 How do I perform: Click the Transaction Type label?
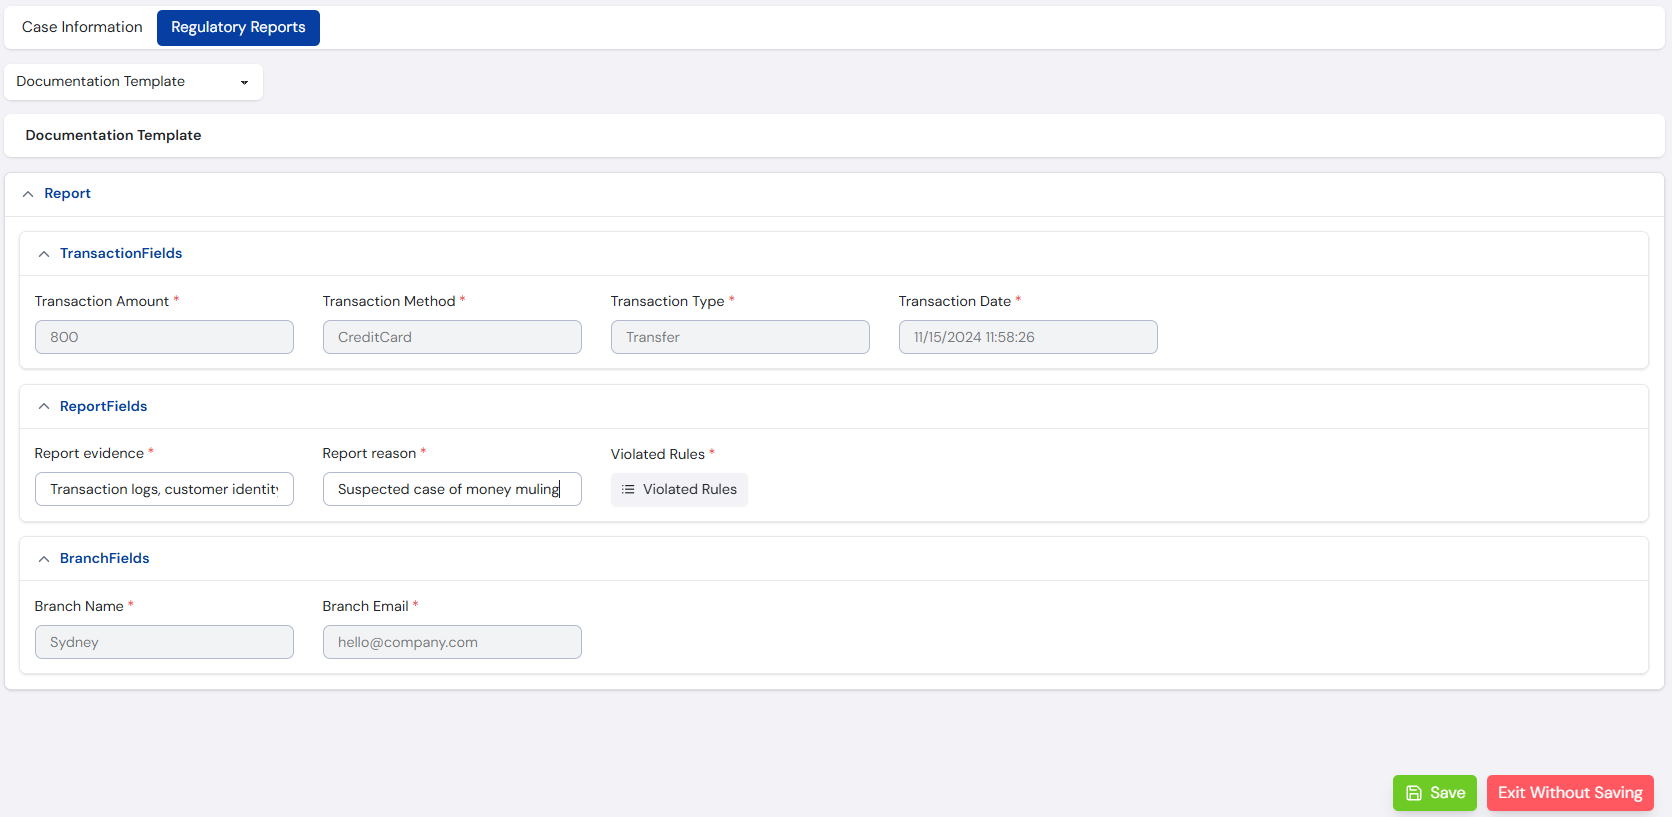pyautogui.click(x=667, y=301)
